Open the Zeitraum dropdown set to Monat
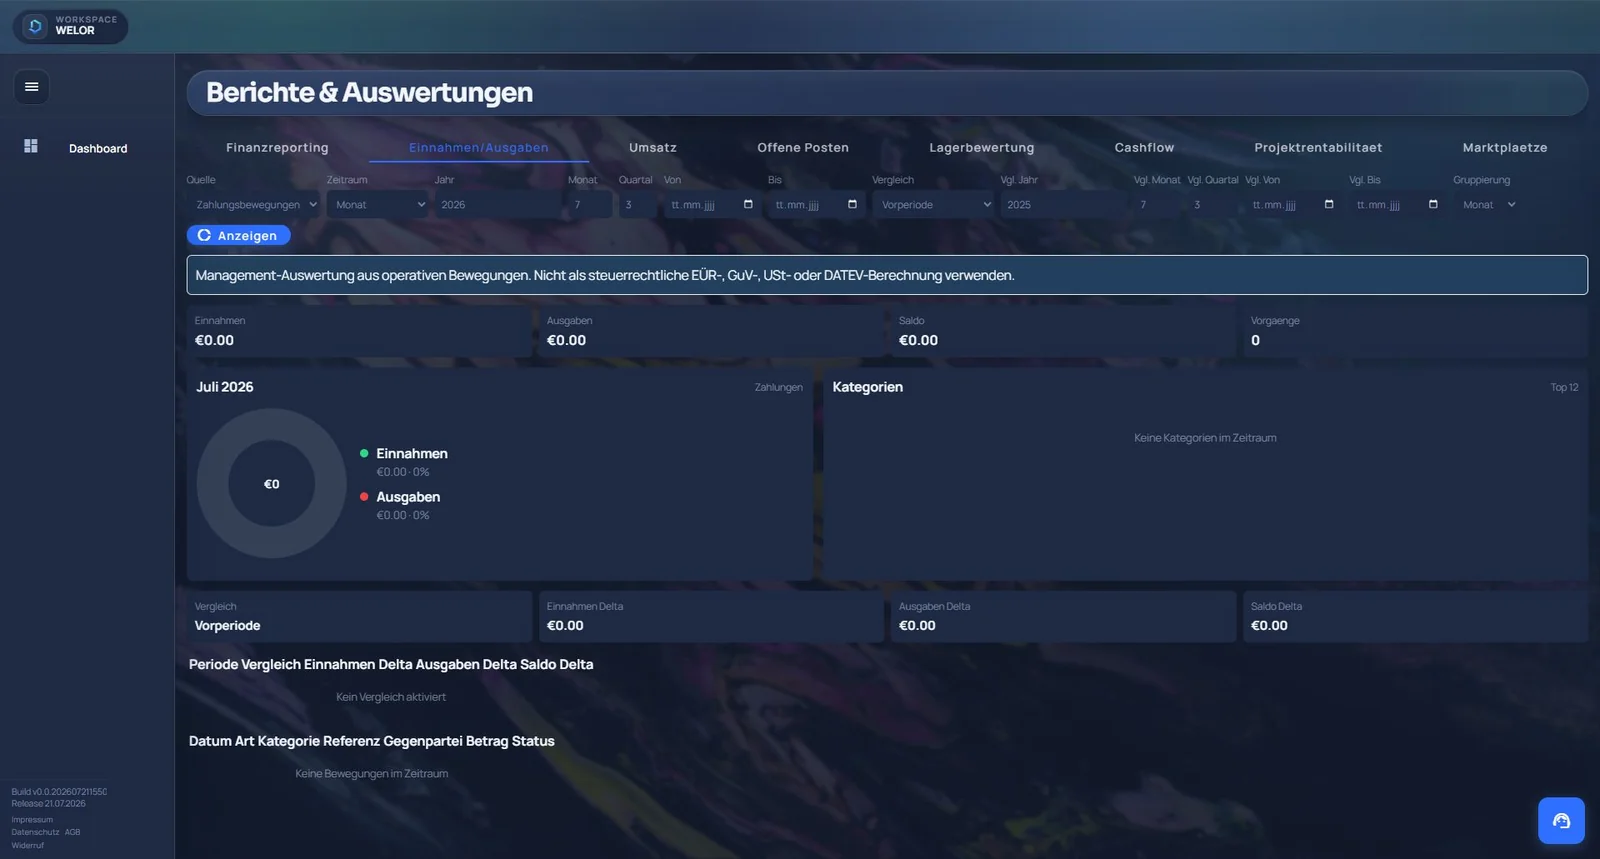Viewport: 1600px width, 859px height. pos(378,205)
